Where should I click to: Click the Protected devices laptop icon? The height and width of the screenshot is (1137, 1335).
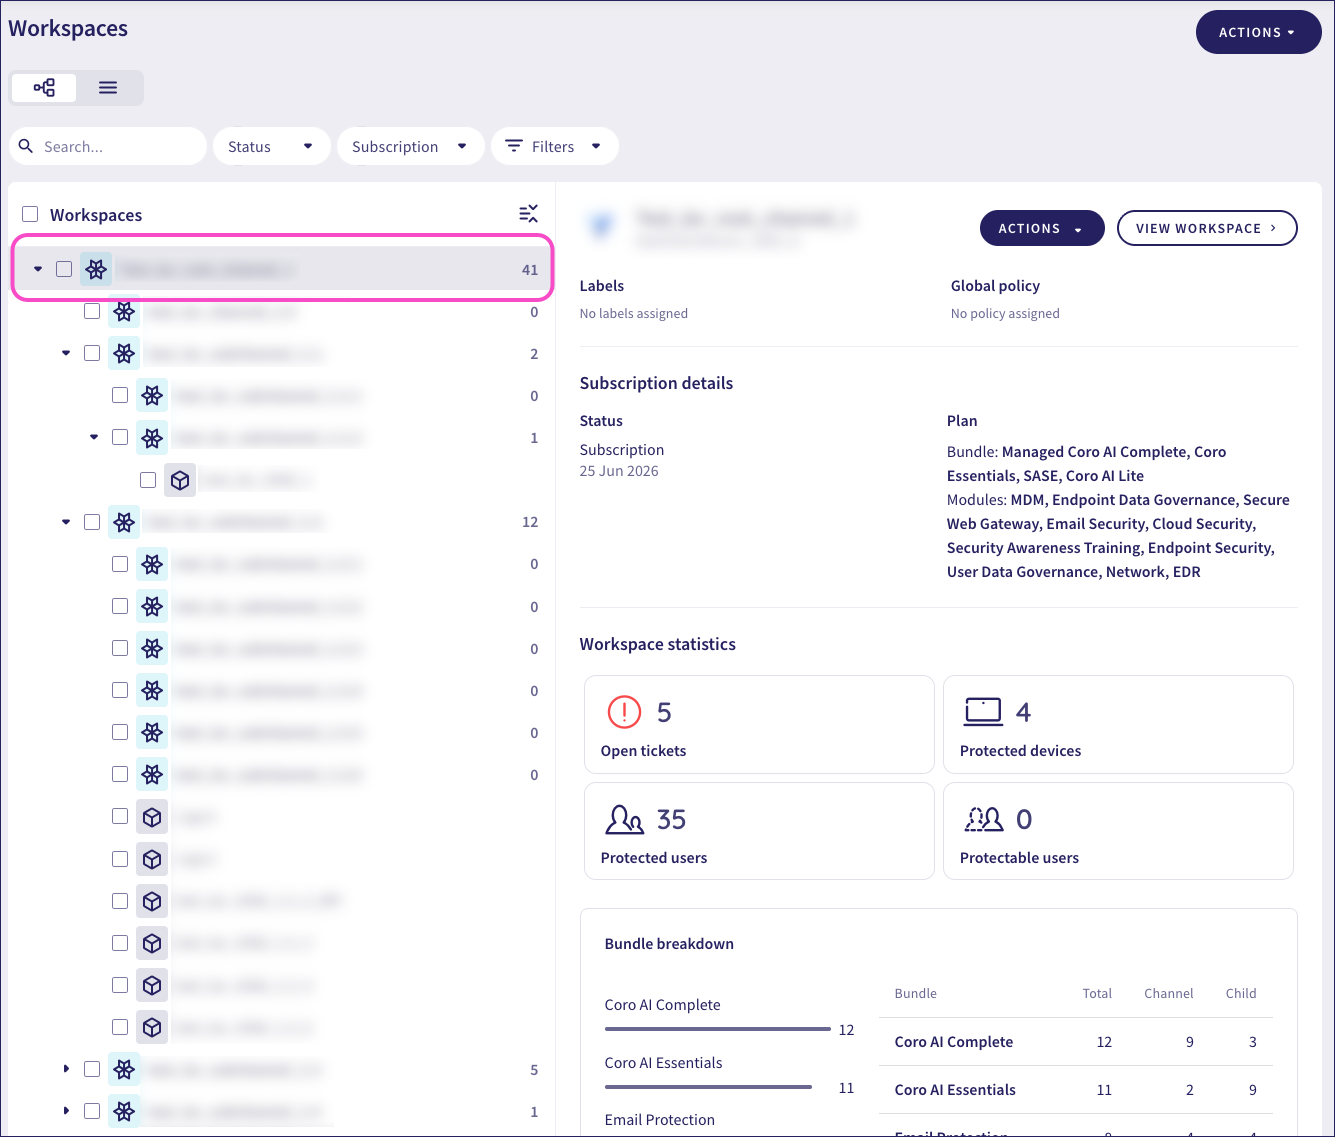pyautogui.click(x=983, y=712)
